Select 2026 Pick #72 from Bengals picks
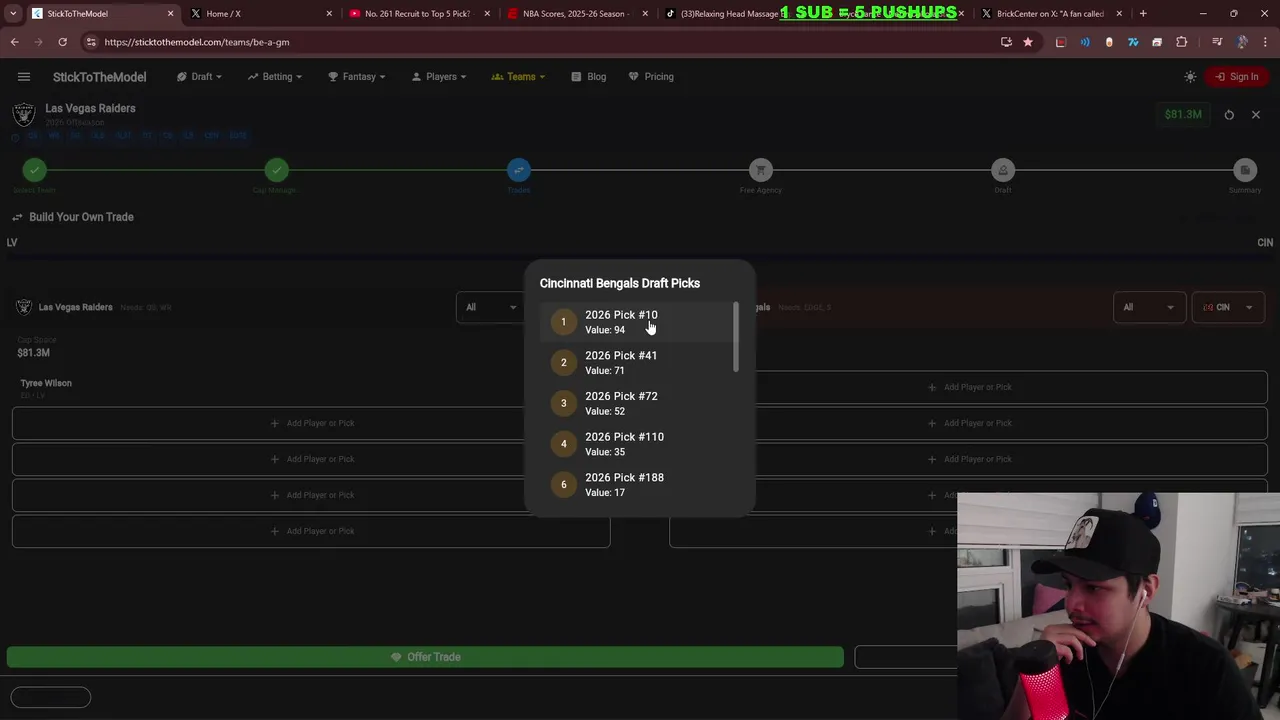The image size is (1280, 720). pyautogui.click(x=639, y=403)
